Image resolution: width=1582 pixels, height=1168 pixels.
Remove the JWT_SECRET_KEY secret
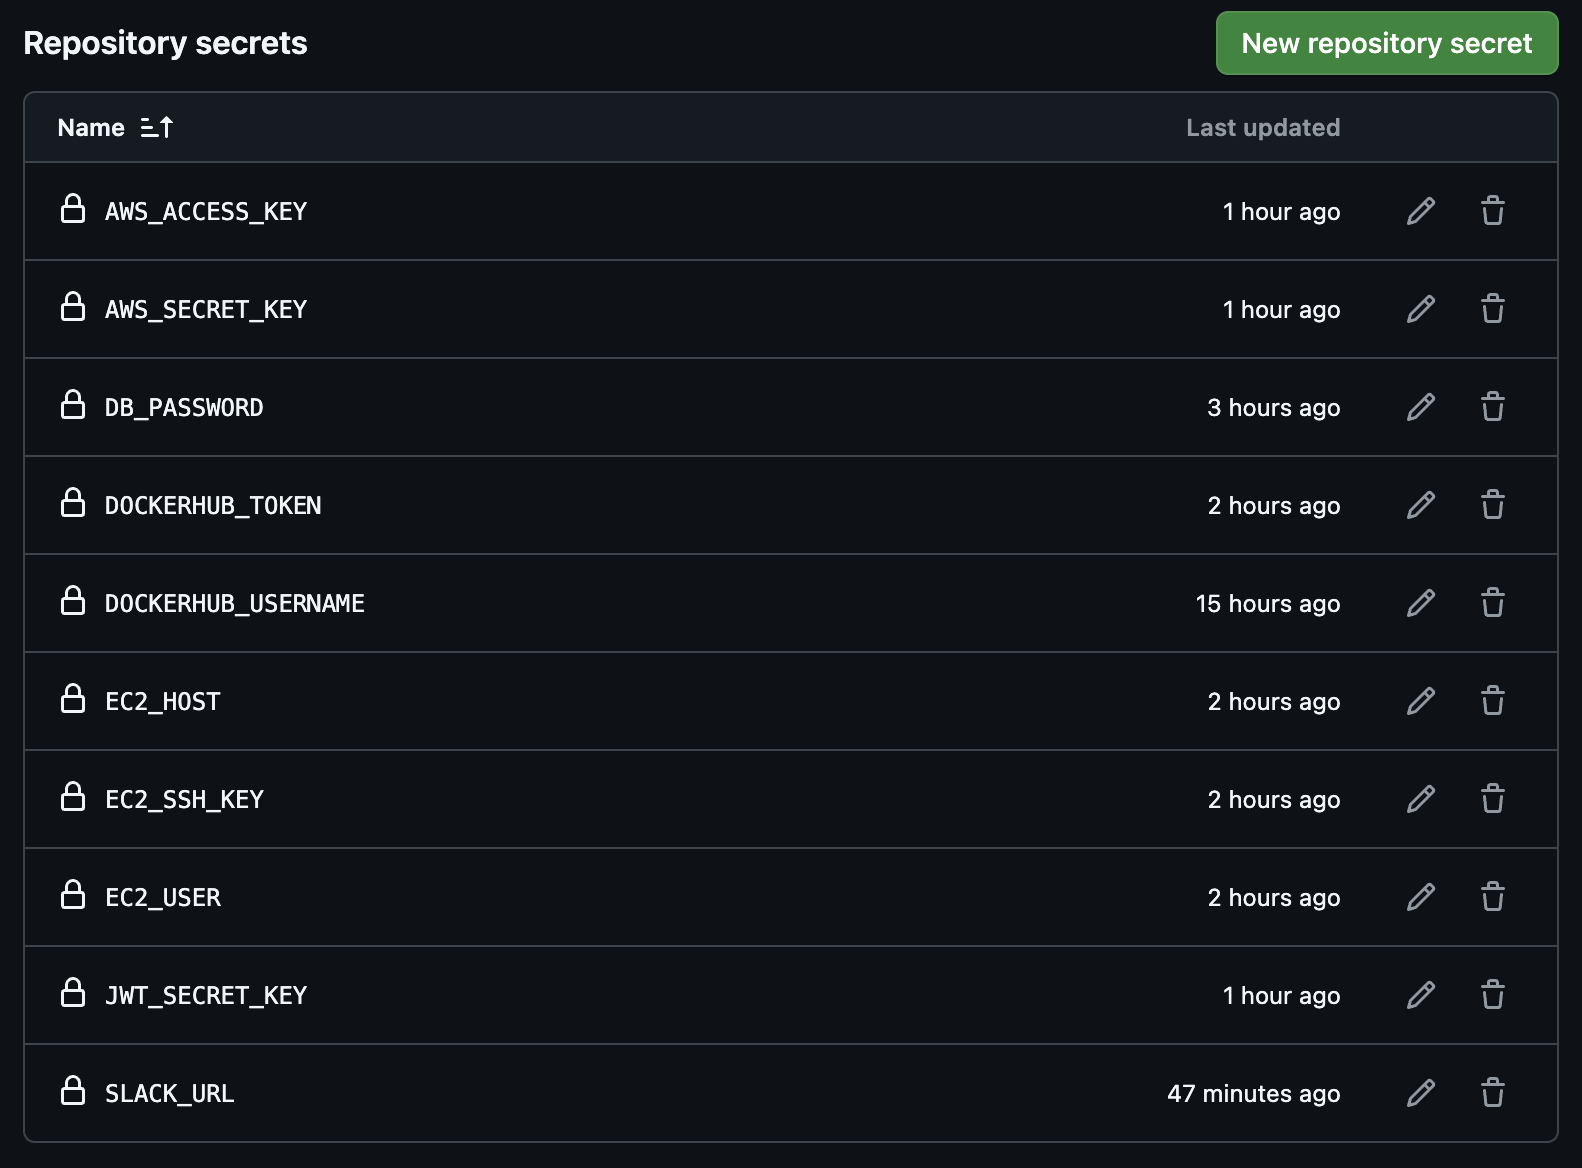pyautogui.click(x=1493, y=995)
